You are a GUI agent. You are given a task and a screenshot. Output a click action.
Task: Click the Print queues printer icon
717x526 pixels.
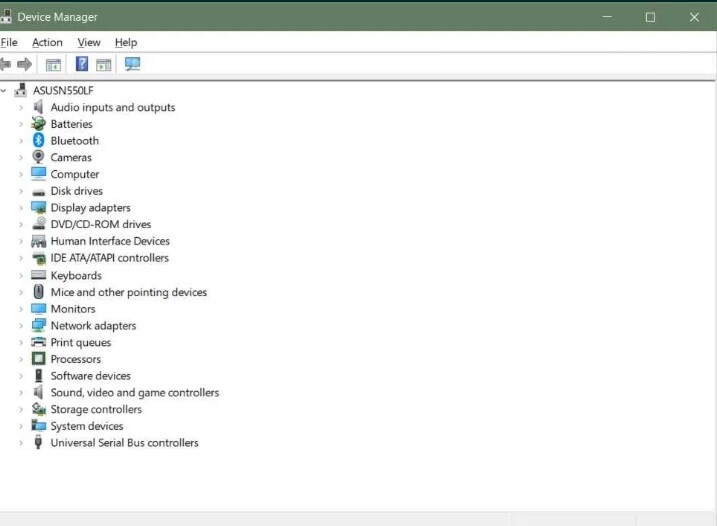click(x=38, y=342)
